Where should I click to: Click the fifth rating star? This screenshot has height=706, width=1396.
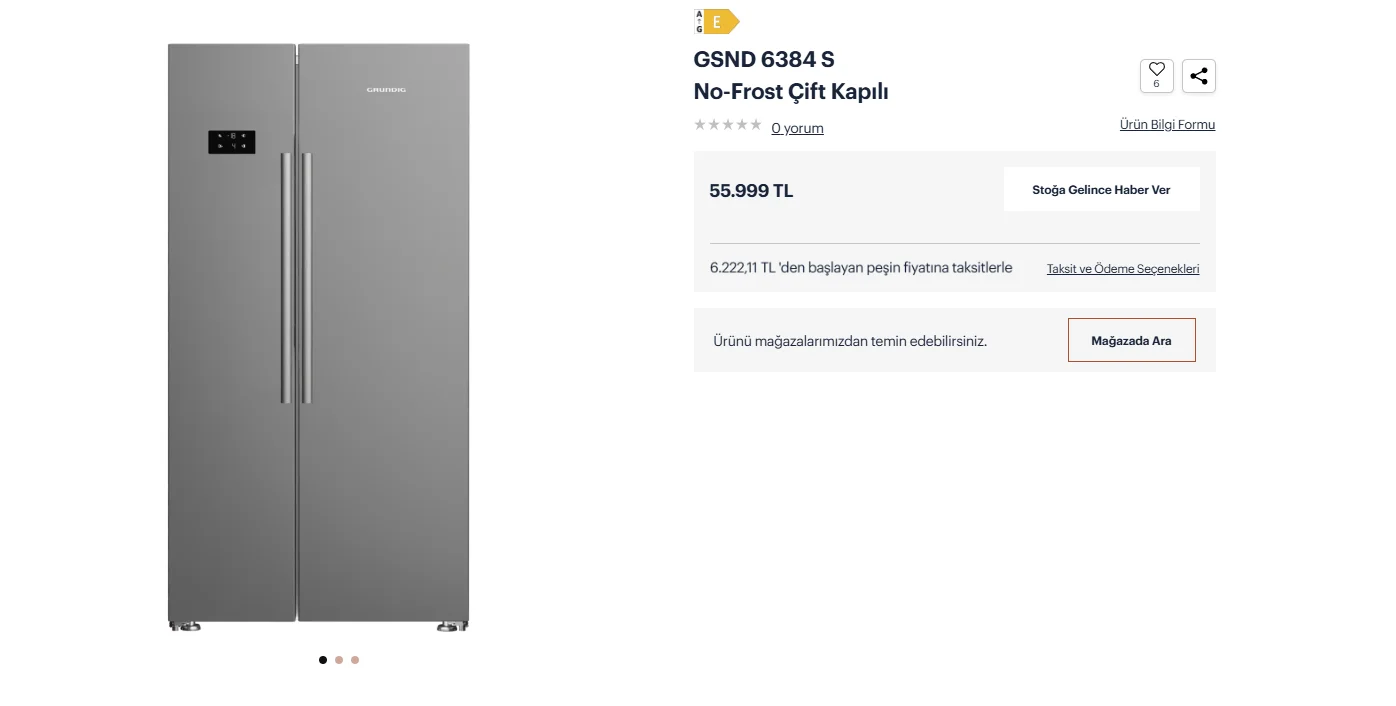coord(756,125)
